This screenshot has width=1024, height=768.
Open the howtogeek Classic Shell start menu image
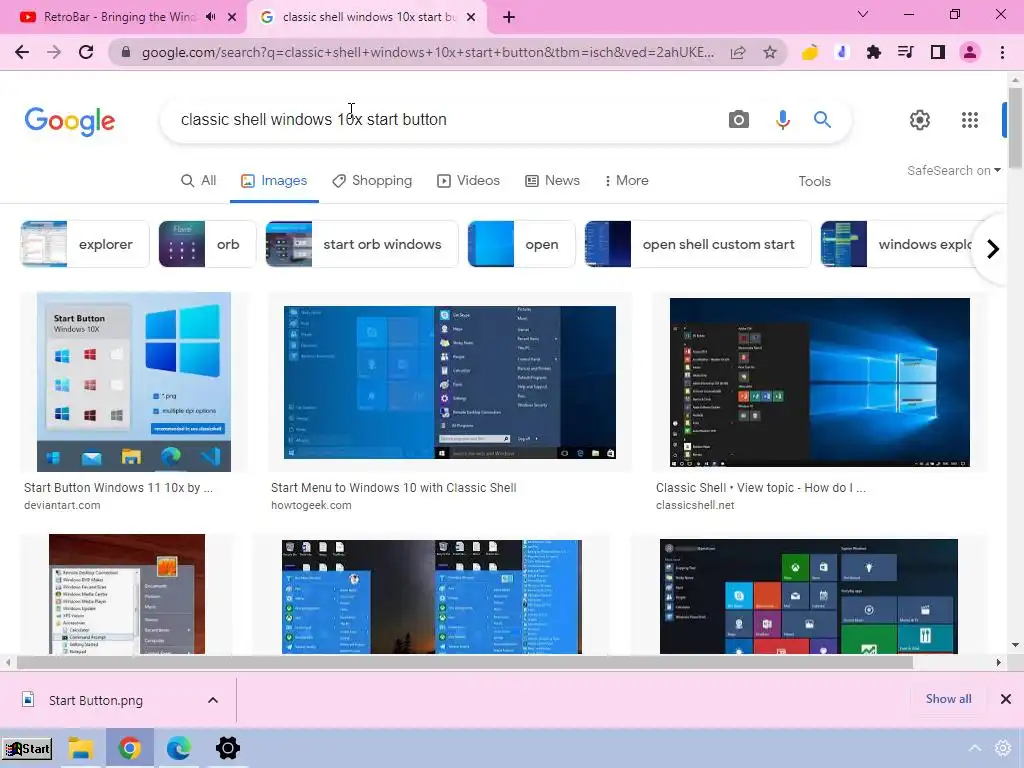[449, 383]
